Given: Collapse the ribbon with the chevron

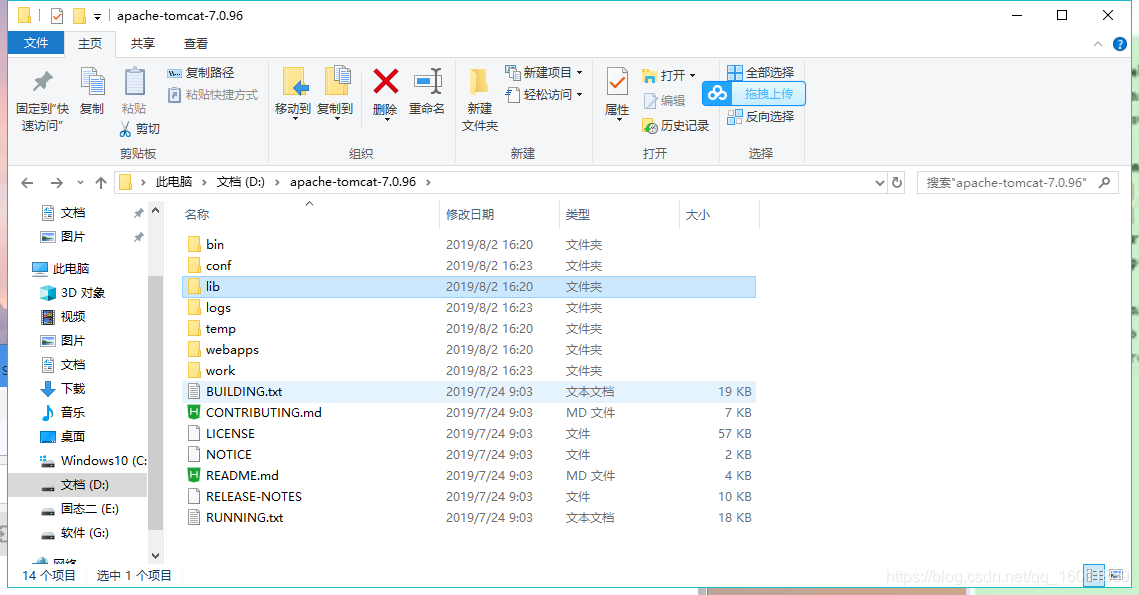Looking at the screenshot, I should 1098,44.
